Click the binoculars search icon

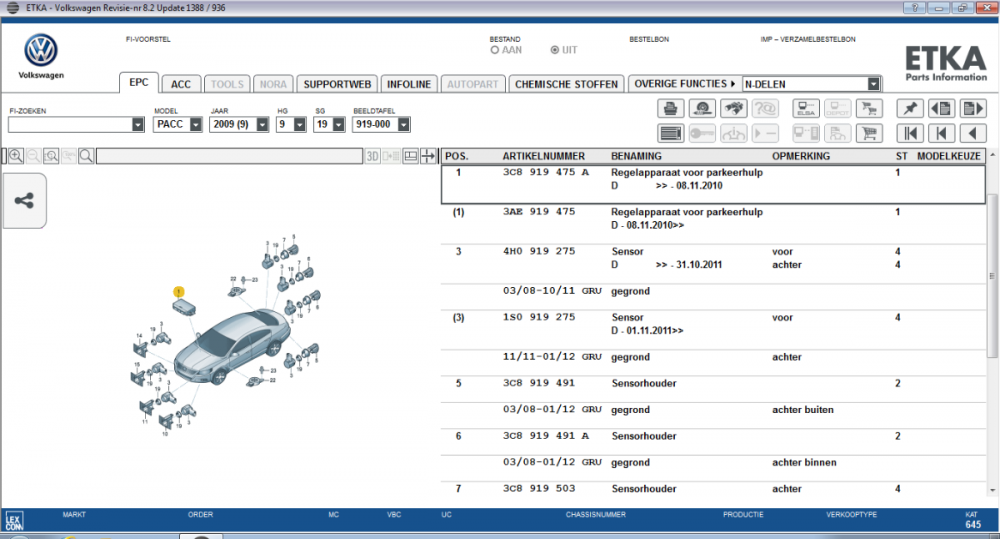coord(733,108)
